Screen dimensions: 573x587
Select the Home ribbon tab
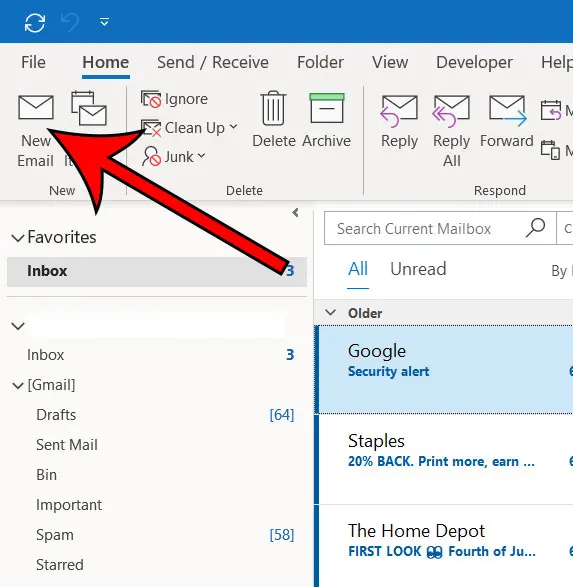[106, 62]
